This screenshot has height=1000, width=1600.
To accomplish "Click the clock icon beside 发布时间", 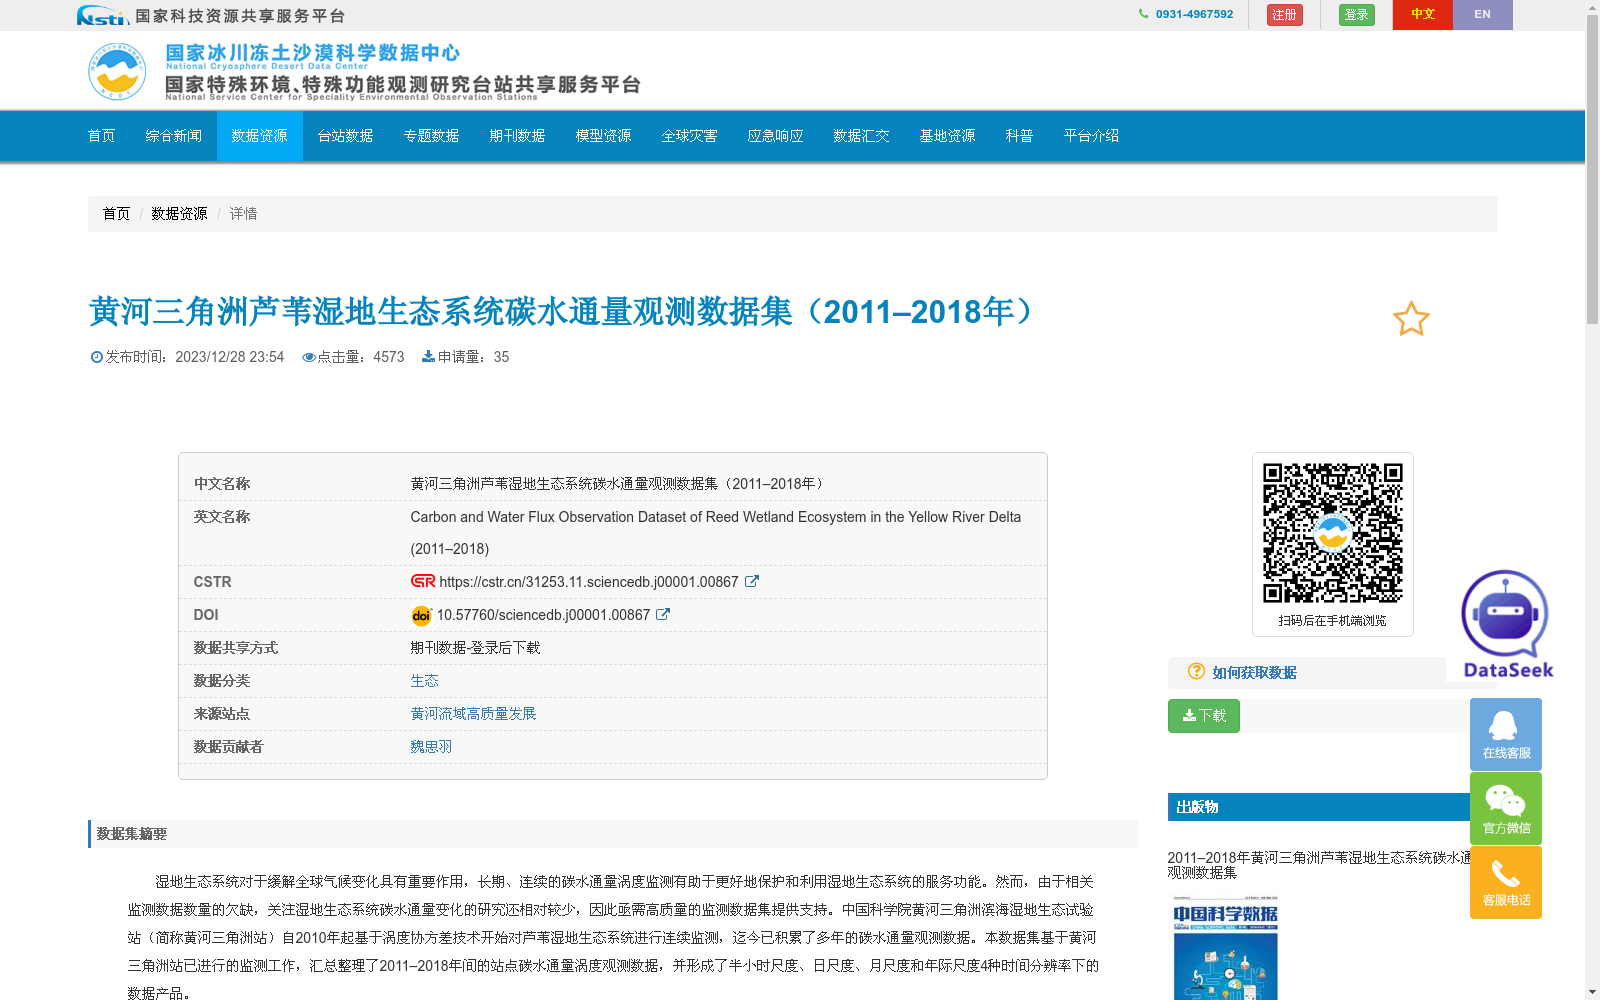I will pyautogui.click(x=97, y=357).
